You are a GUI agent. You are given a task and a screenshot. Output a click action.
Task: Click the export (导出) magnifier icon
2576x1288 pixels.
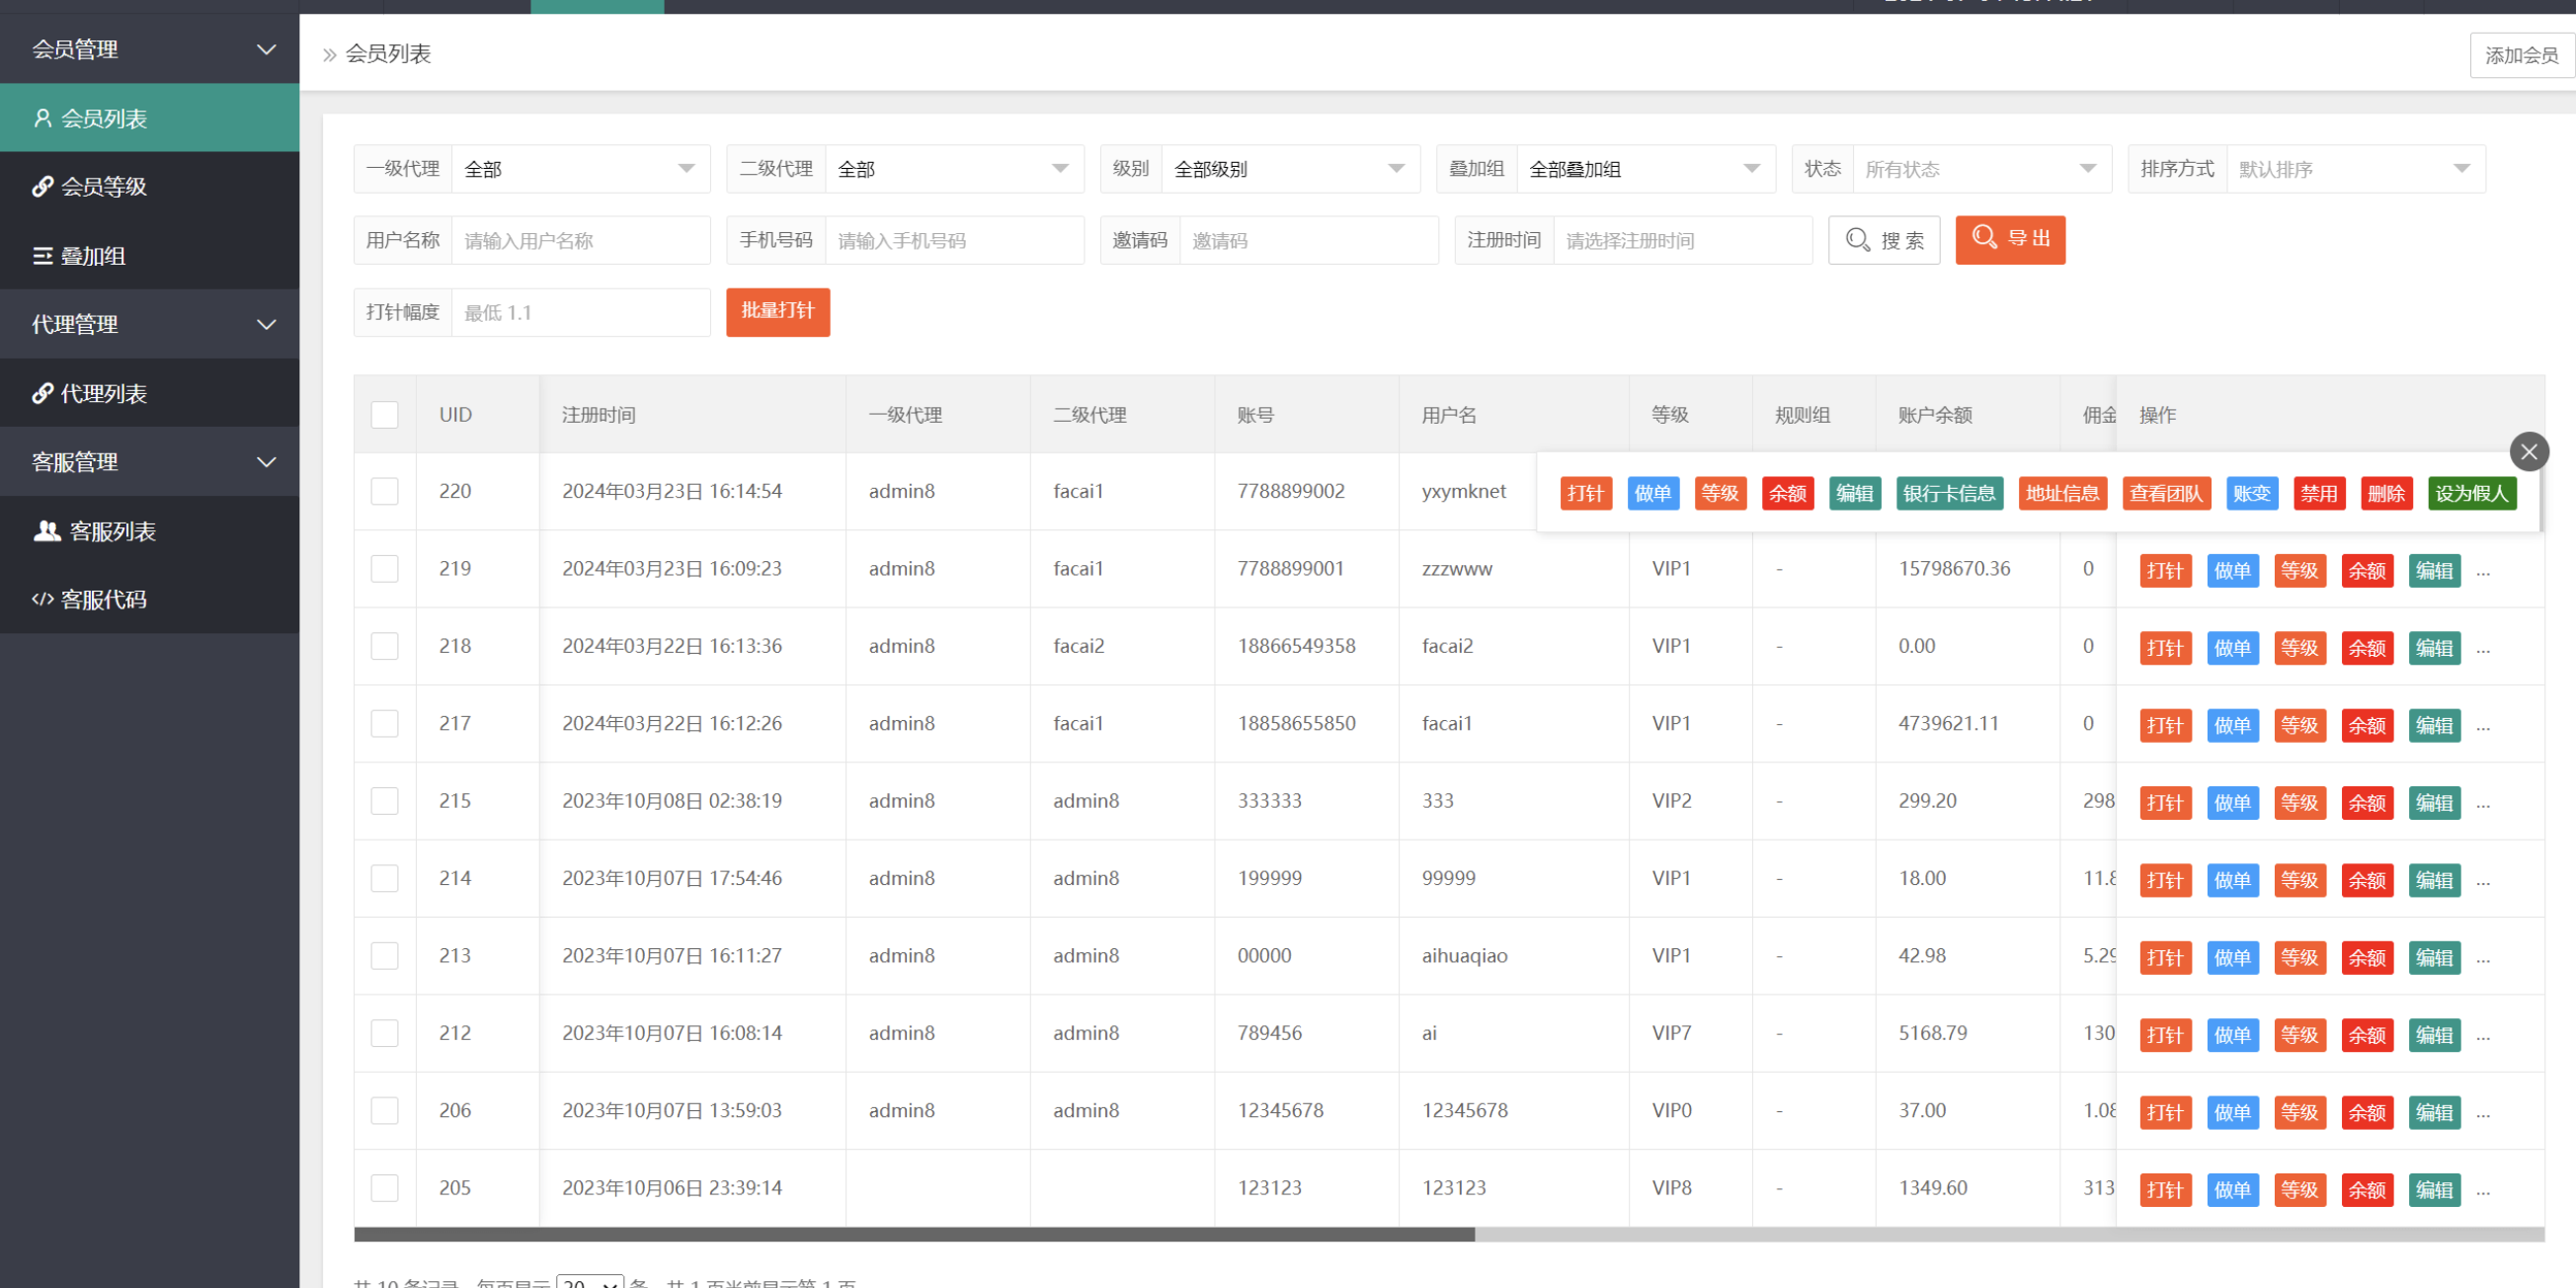(1983, 237)
